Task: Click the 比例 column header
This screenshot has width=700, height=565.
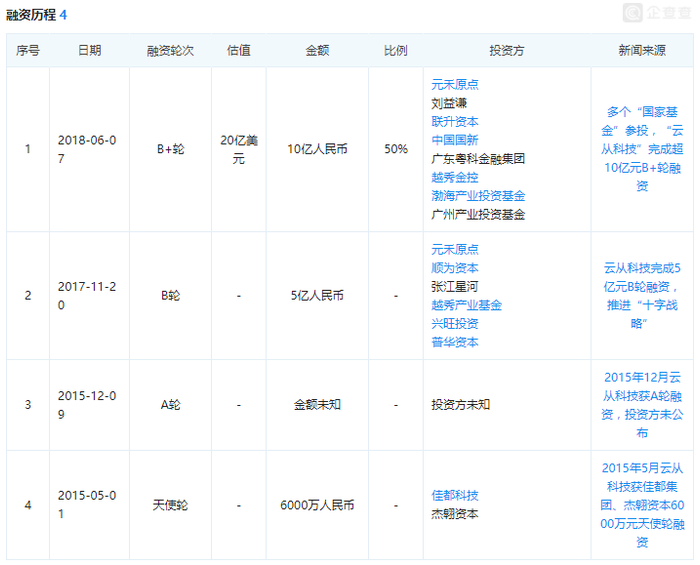Action: (396, 50)
